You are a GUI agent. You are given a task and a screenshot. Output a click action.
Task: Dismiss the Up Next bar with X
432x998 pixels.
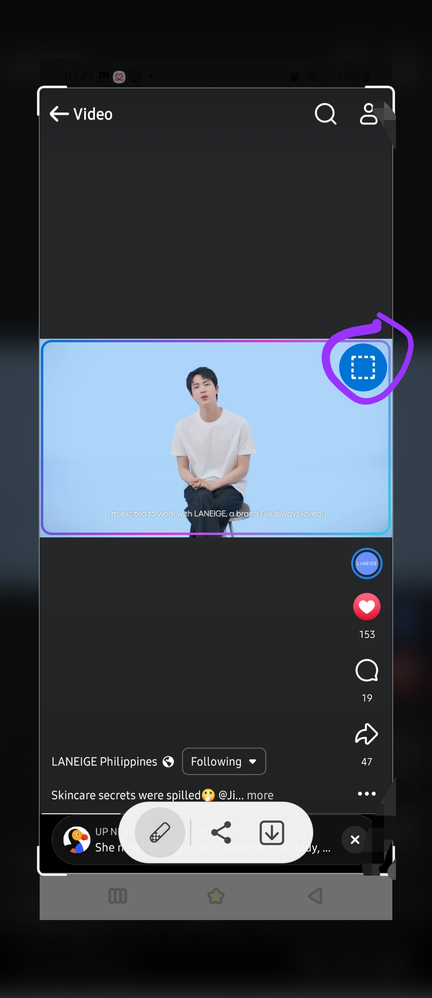tap(355, 840)
